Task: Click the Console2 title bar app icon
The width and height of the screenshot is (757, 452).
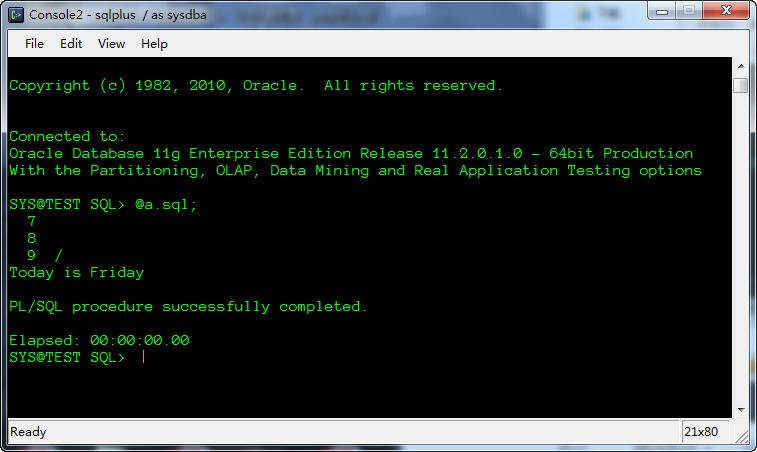Action: click(x=16, y=15)
